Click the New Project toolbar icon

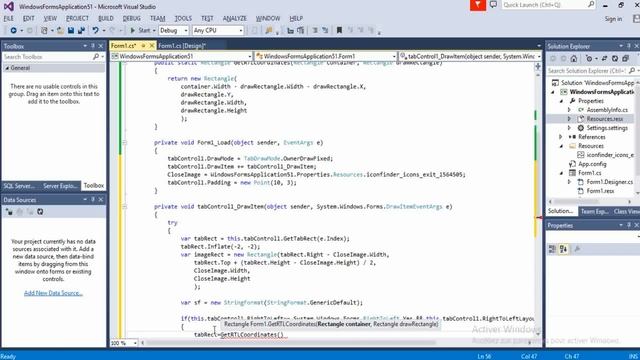[44, 31]
